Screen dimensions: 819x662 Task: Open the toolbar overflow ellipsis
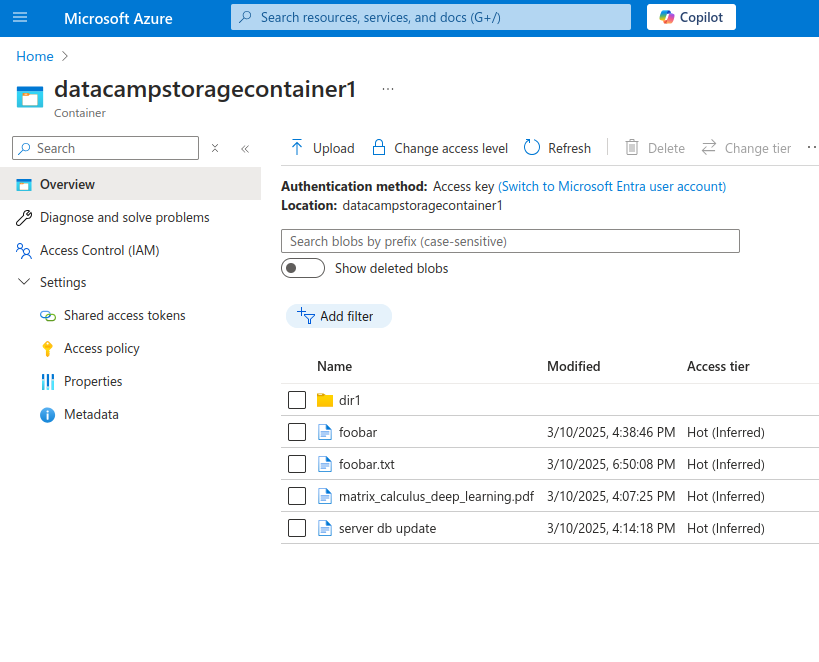[x=812, y=147]
